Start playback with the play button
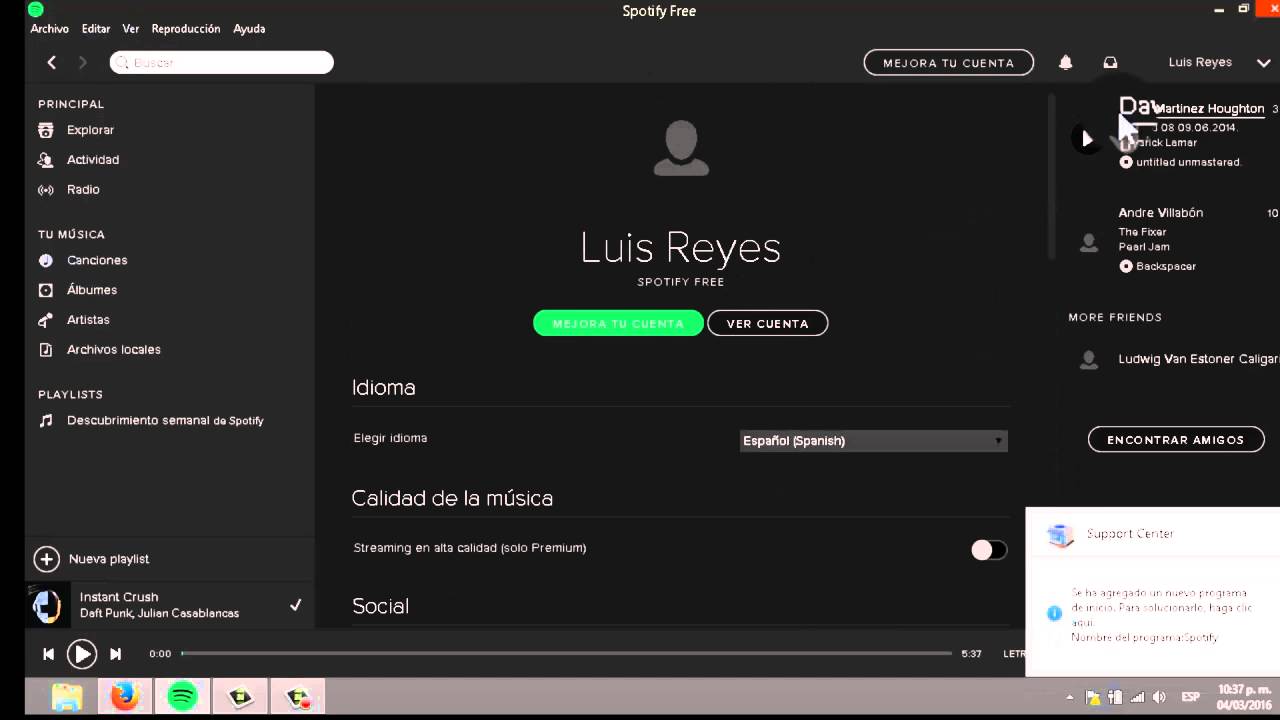1280x720 pixels. coord(82,654)
